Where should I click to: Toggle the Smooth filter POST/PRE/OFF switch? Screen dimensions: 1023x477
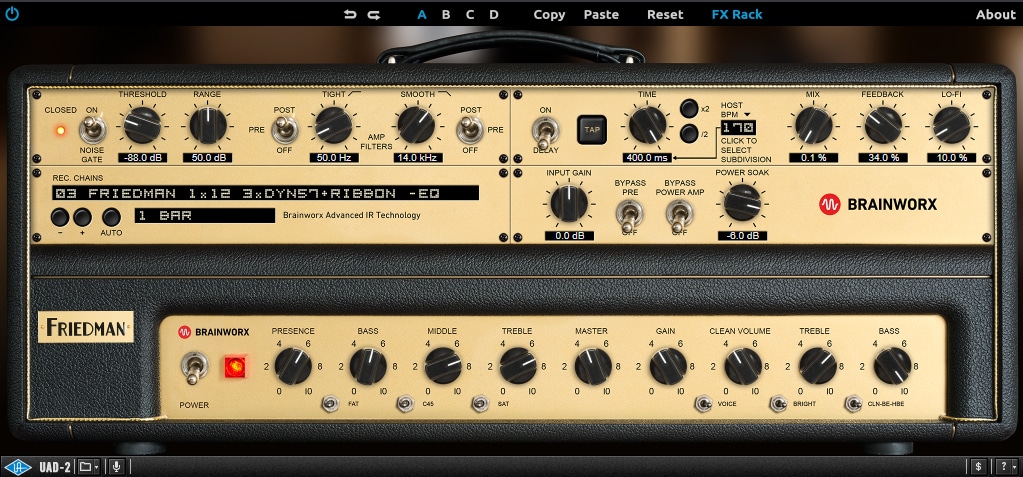[470, 130]
